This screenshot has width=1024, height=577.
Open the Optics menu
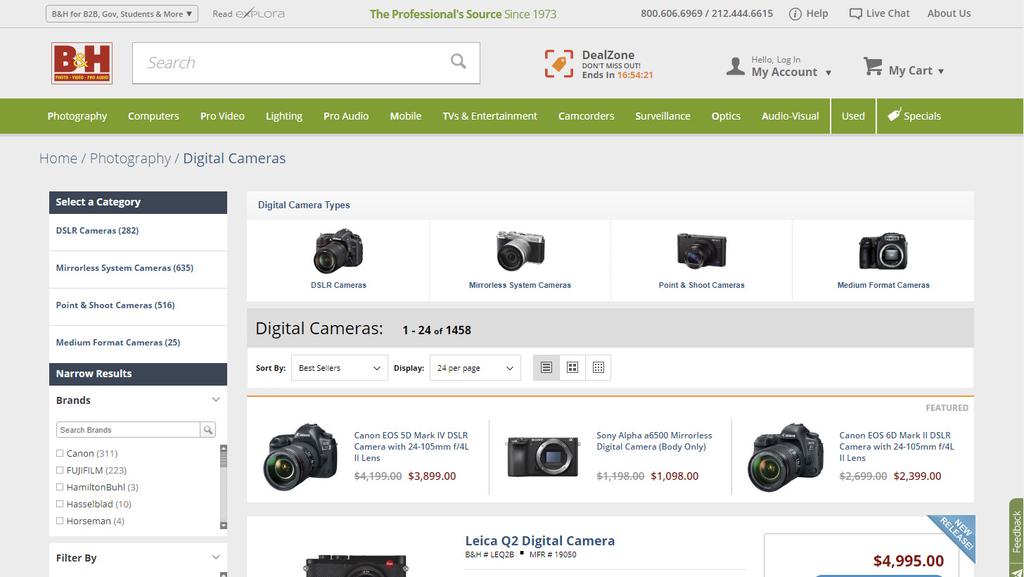coord(726,116)
